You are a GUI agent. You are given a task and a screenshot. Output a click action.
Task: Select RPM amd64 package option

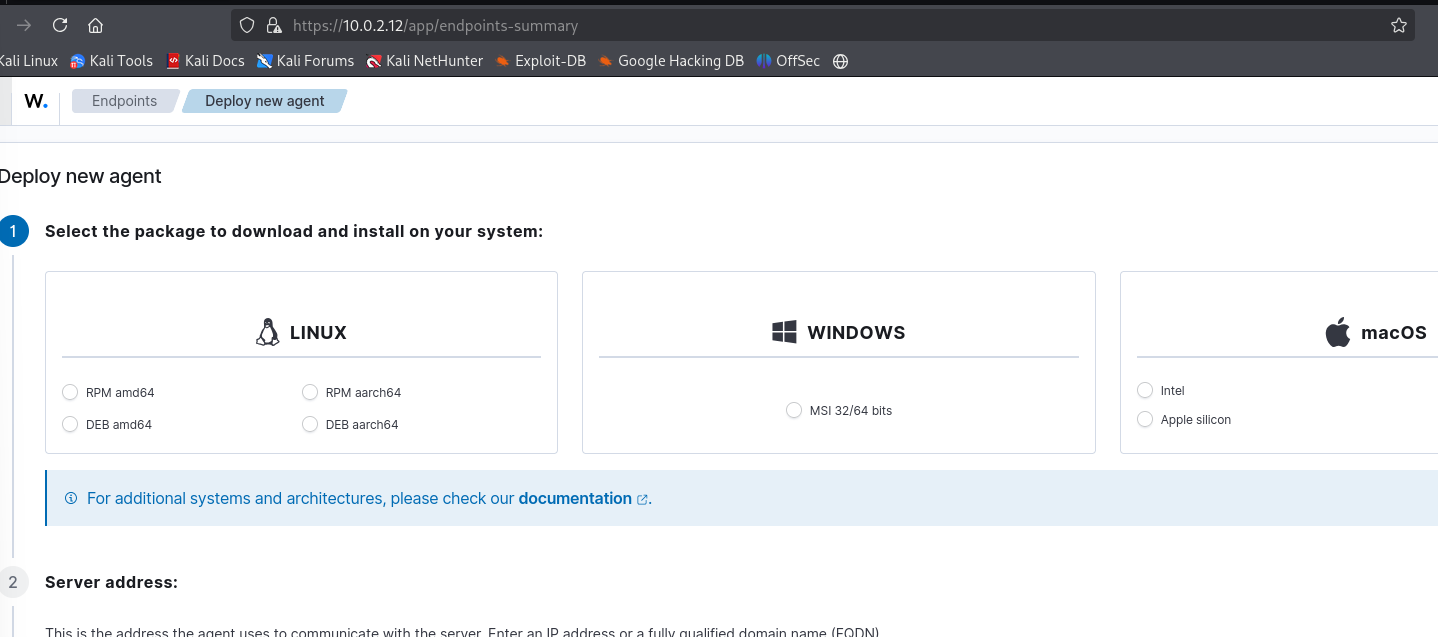point(70,392)
